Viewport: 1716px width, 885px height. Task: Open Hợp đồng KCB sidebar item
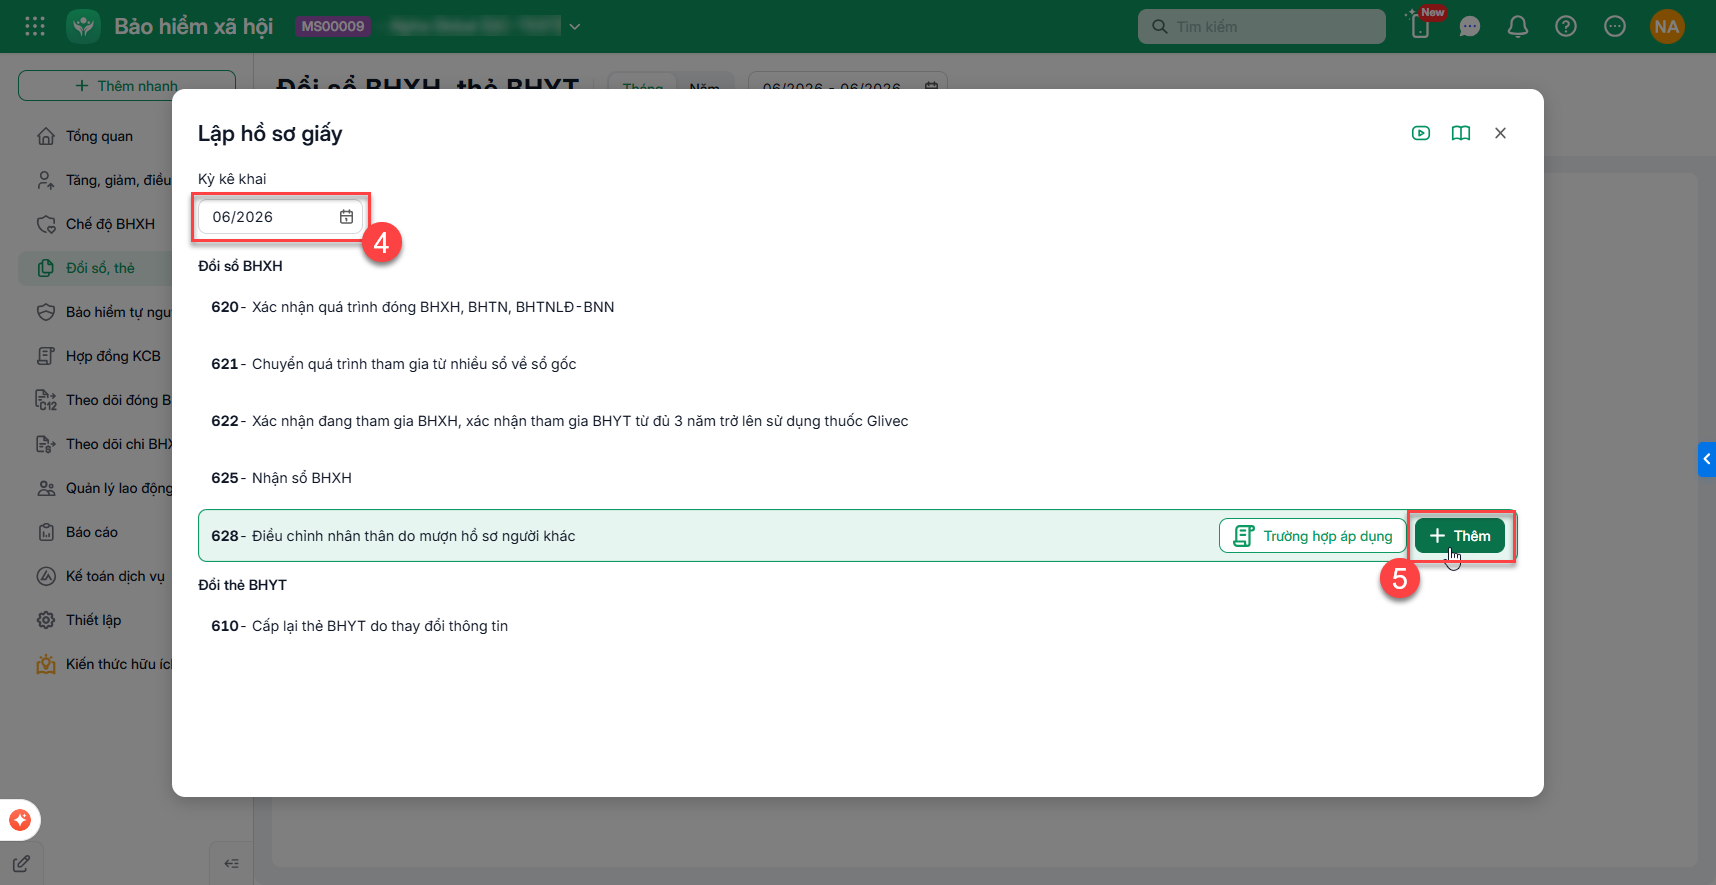click(x=99, y=356)
